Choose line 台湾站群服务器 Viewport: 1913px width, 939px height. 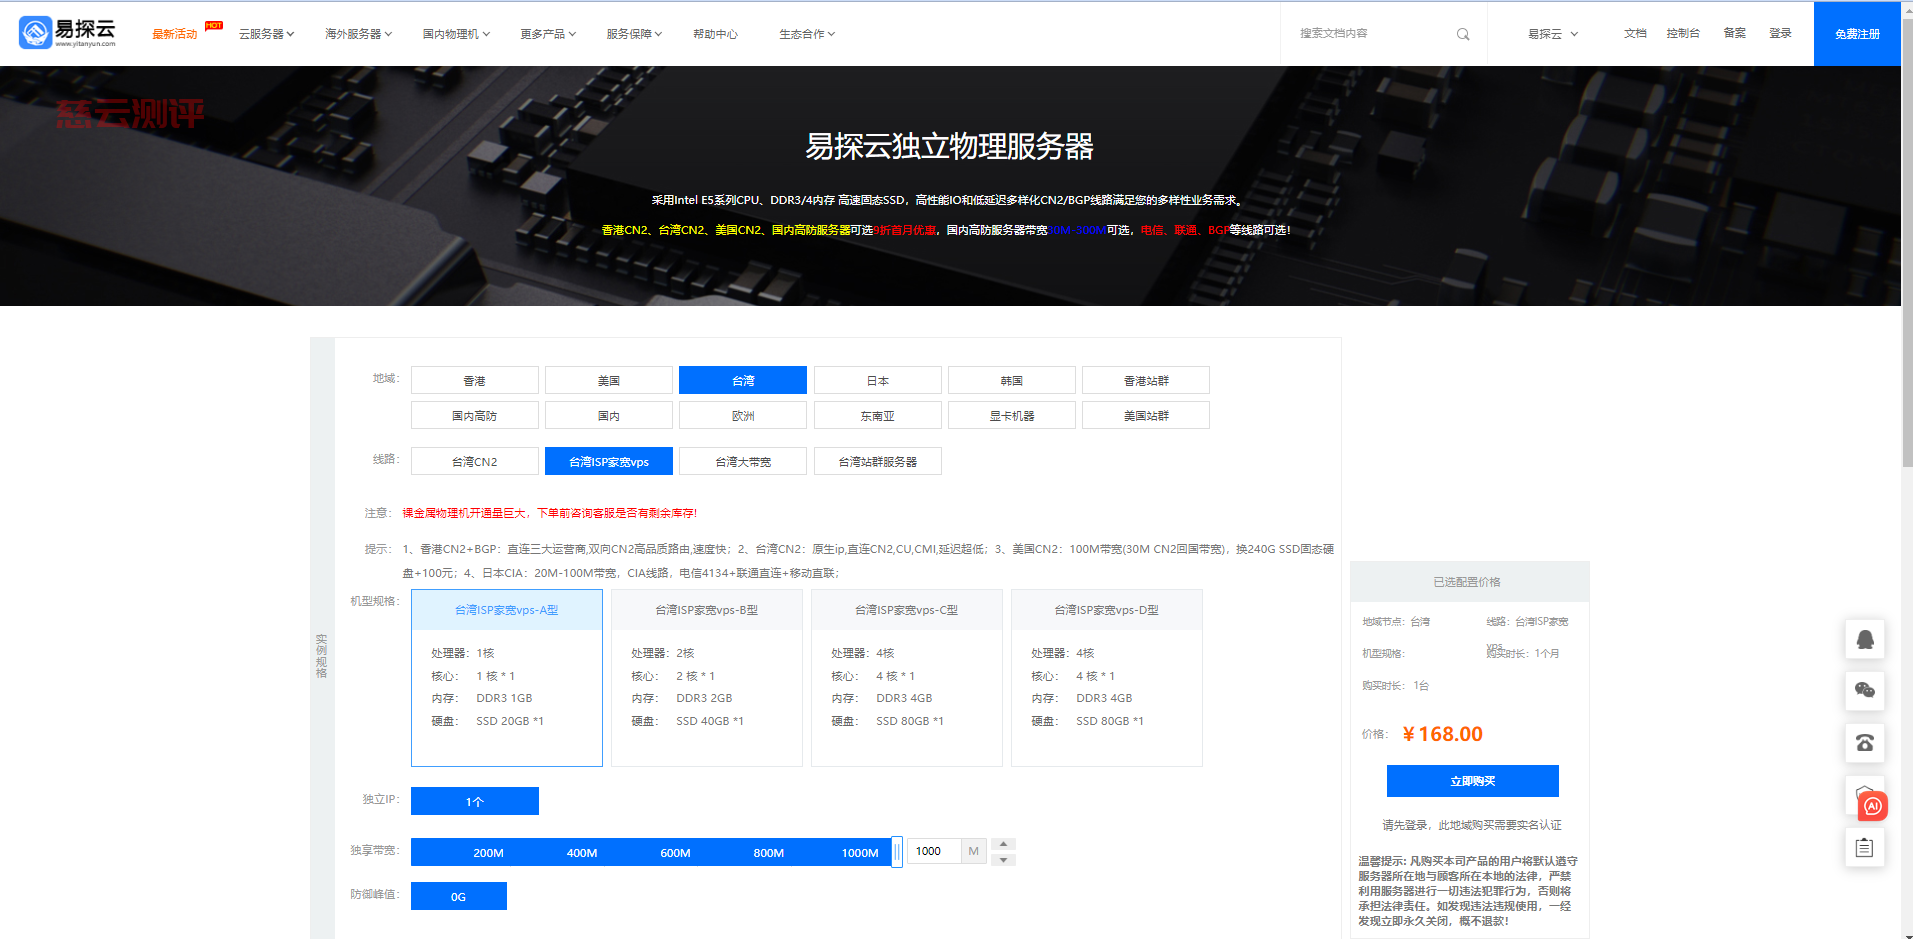(878, 461)
